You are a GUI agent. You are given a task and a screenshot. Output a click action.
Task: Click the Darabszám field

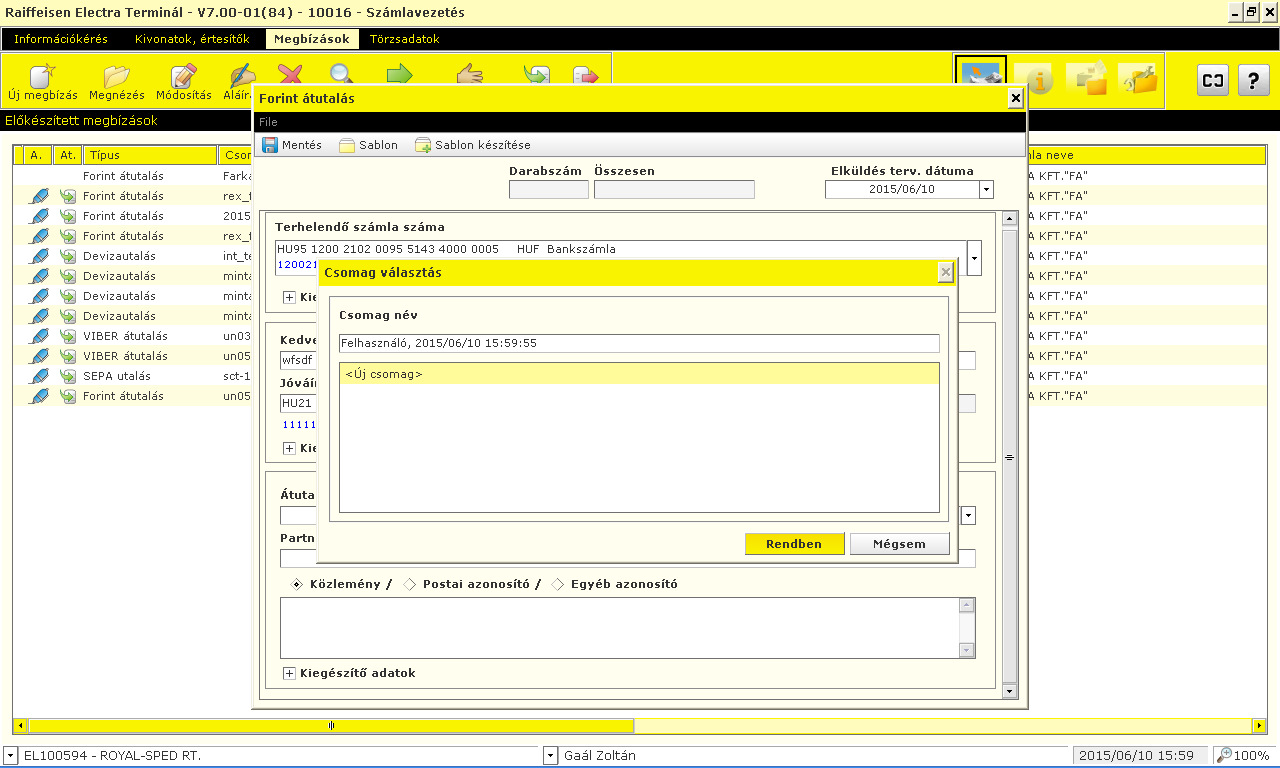[x=548, y=189]
